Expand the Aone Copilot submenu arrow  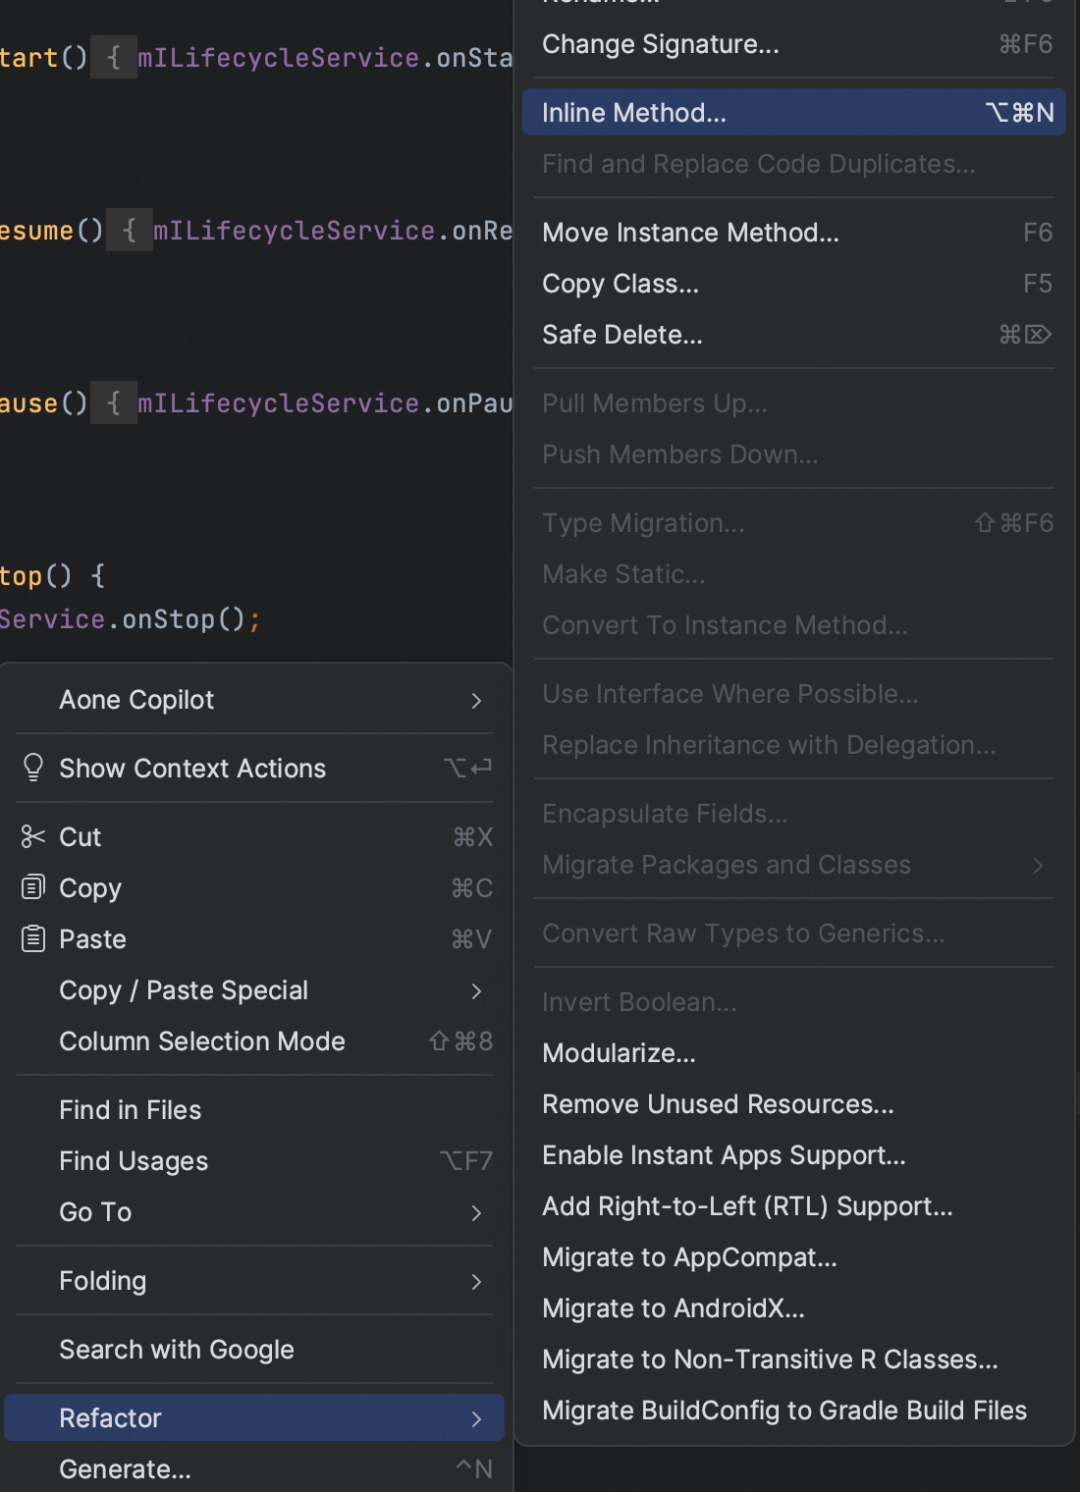[477, 700]
